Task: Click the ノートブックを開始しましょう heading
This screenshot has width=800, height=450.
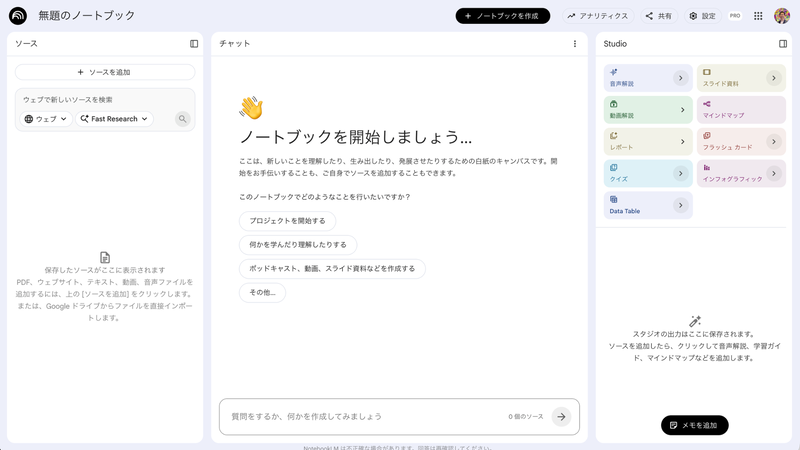Action: [x=356, y=137]
